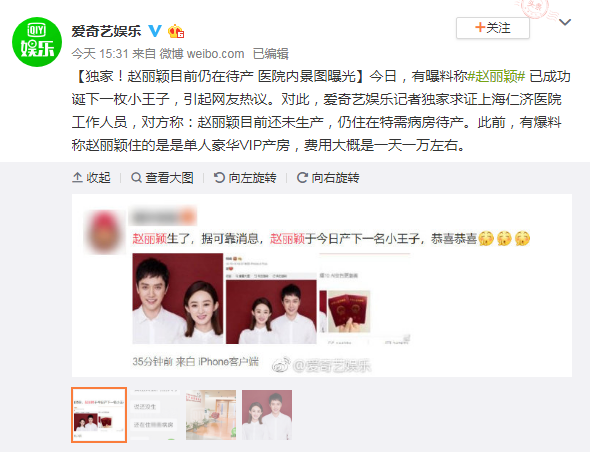
Task: Open full-size image via 查看大图
Action: click(x=162, y=177)
